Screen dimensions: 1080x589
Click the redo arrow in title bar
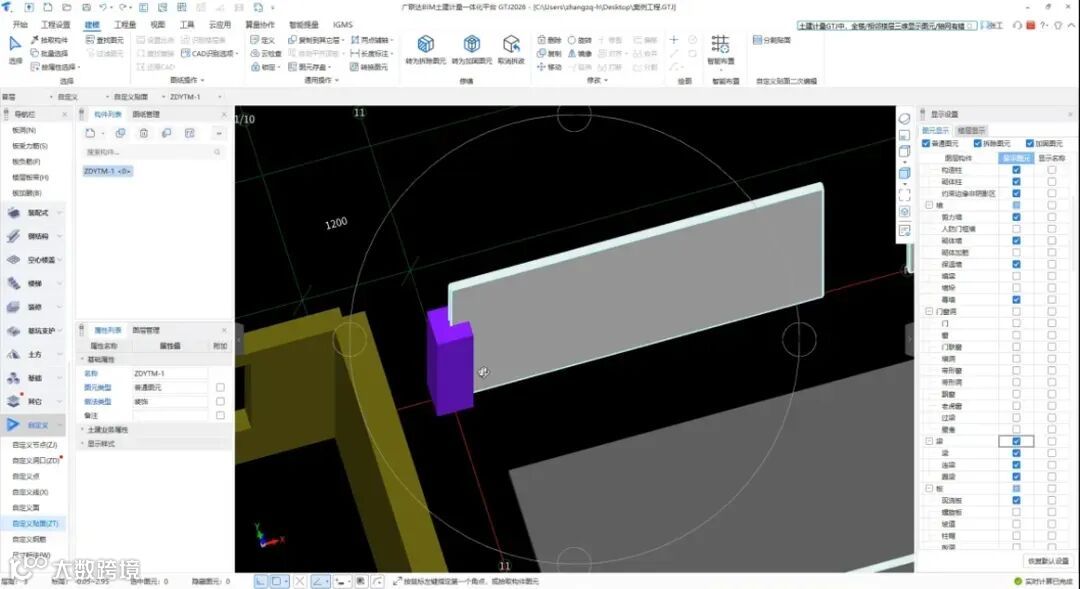[x=123, y=7]
